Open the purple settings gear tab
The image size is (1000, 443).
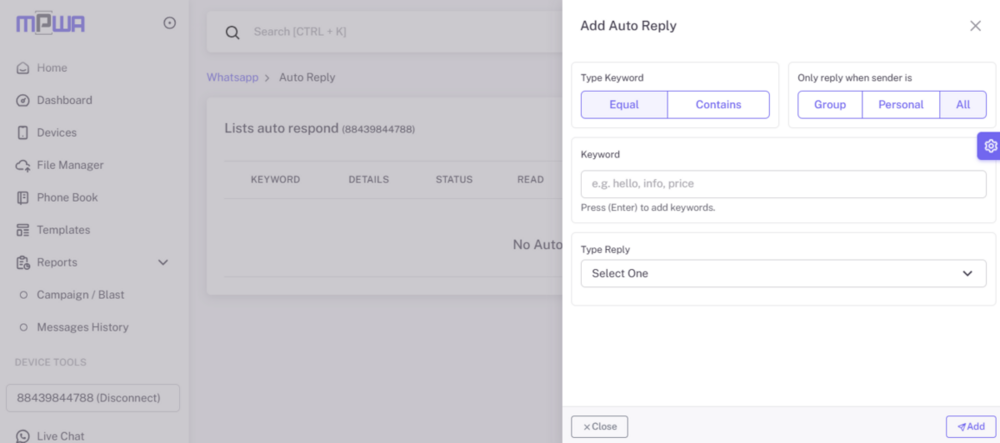click(989, 146)
